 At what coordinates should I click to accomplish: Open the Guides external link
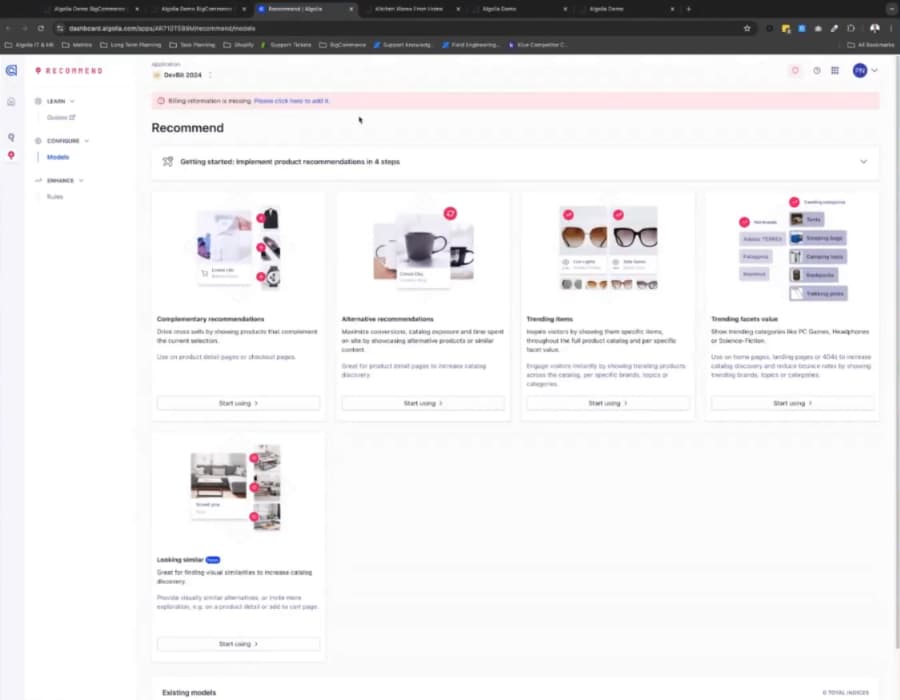click(61, 118)
